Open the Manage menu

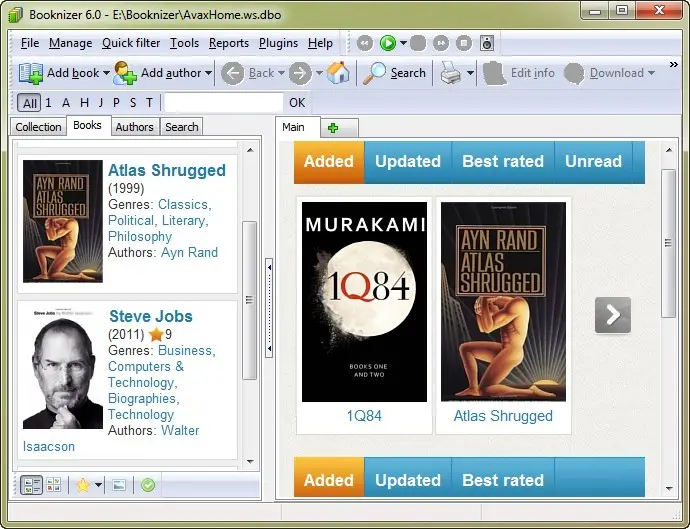[x=70, y=43]
